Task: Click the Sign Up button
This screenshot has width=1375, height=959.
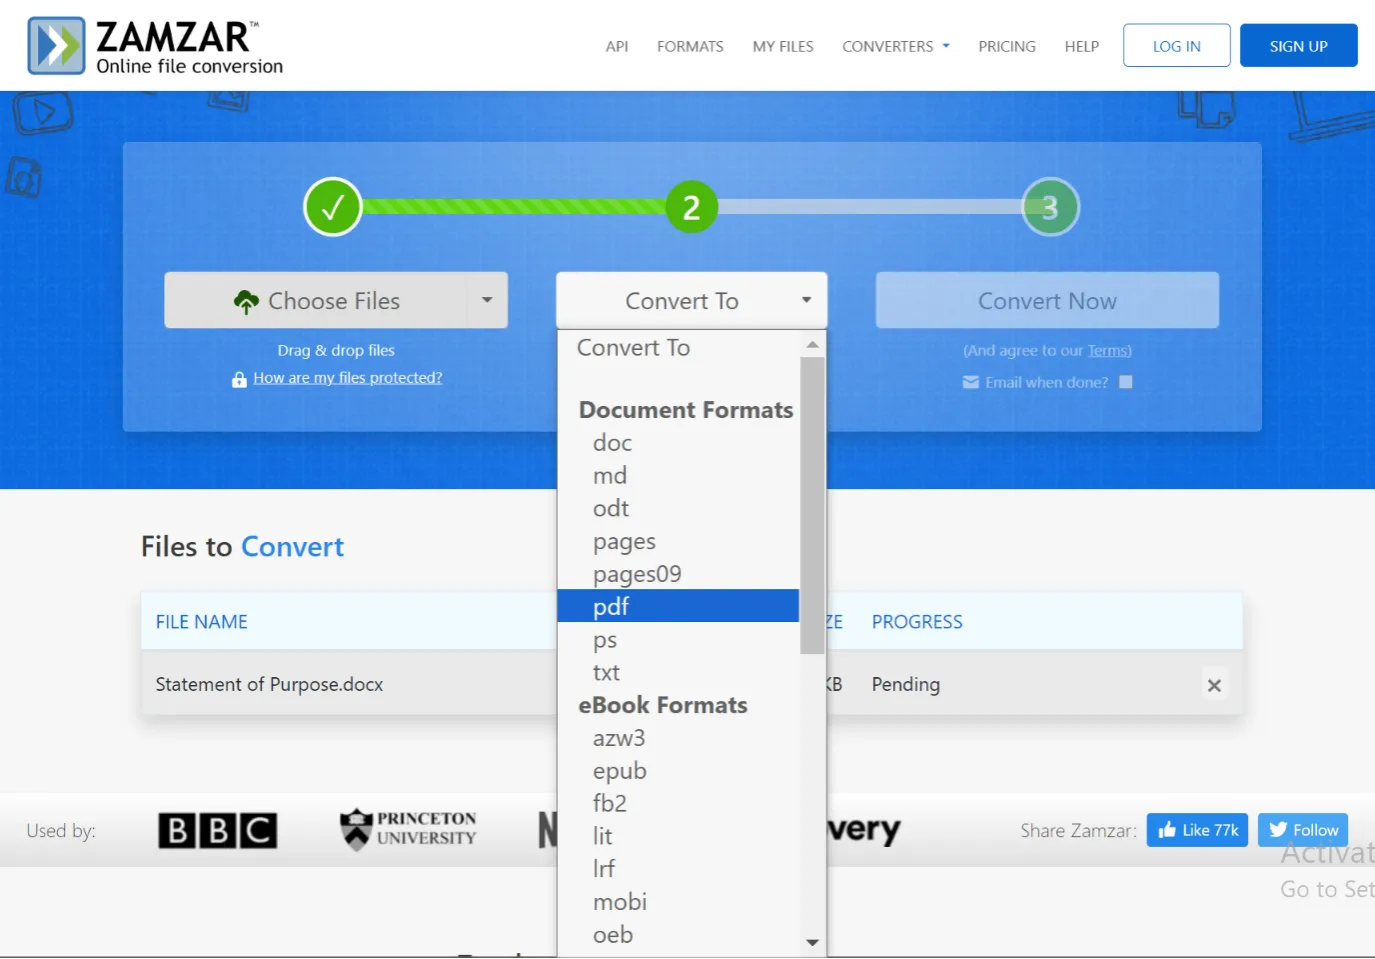Action: [1299, 45]
